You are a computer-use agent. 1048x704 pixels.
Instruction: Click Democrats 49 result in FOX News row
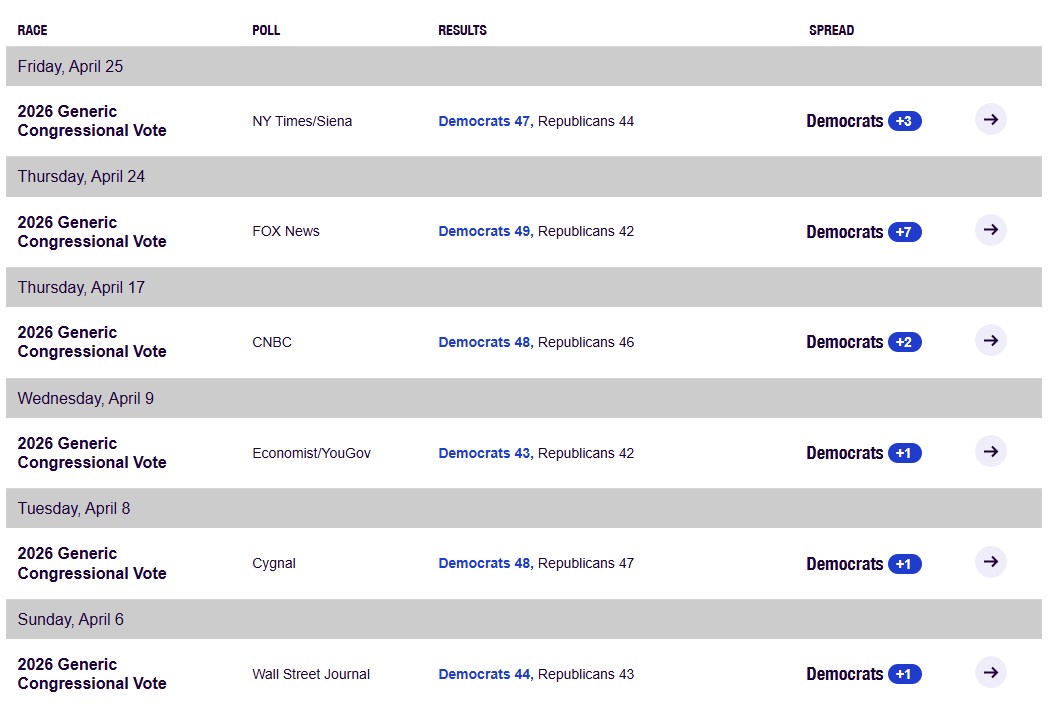[x=485, y=231]
